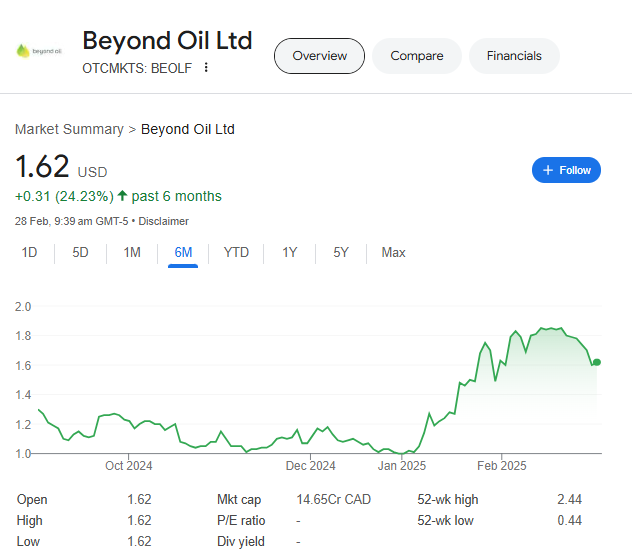632x560 pixels.
Task: Click the Dec 2024 axis label
Action: pyautogui.click(x=310, y=466)
